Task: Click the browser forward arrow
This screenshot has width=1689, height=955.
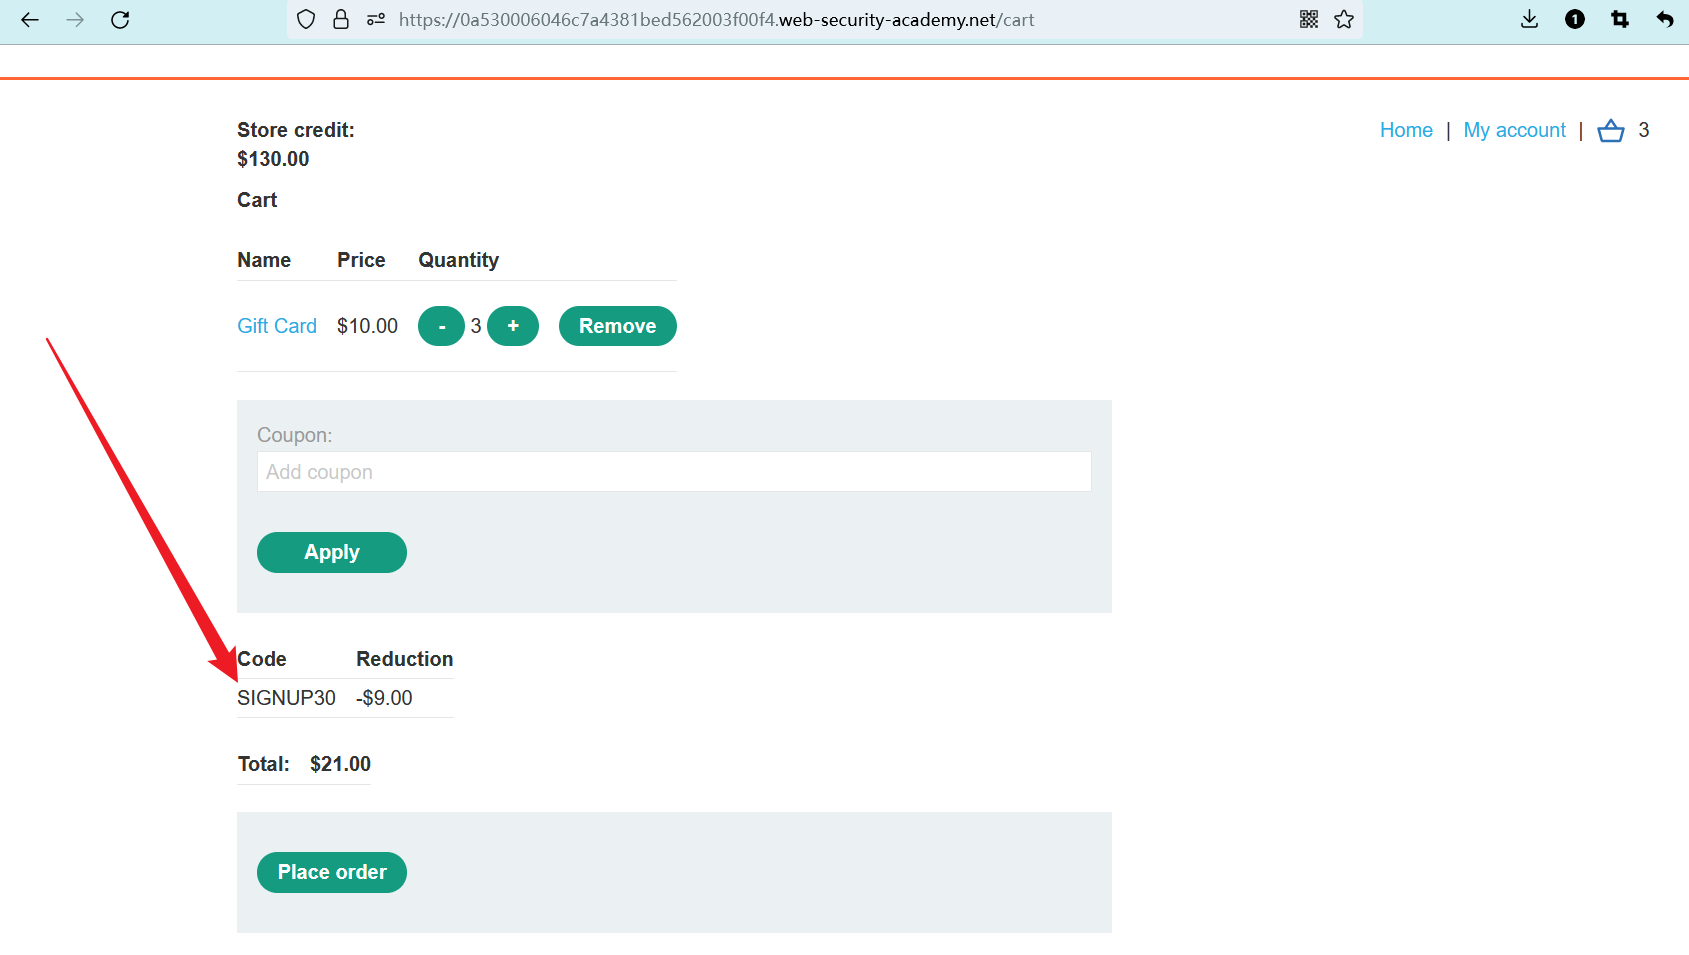Action: [x=75, y=20]
